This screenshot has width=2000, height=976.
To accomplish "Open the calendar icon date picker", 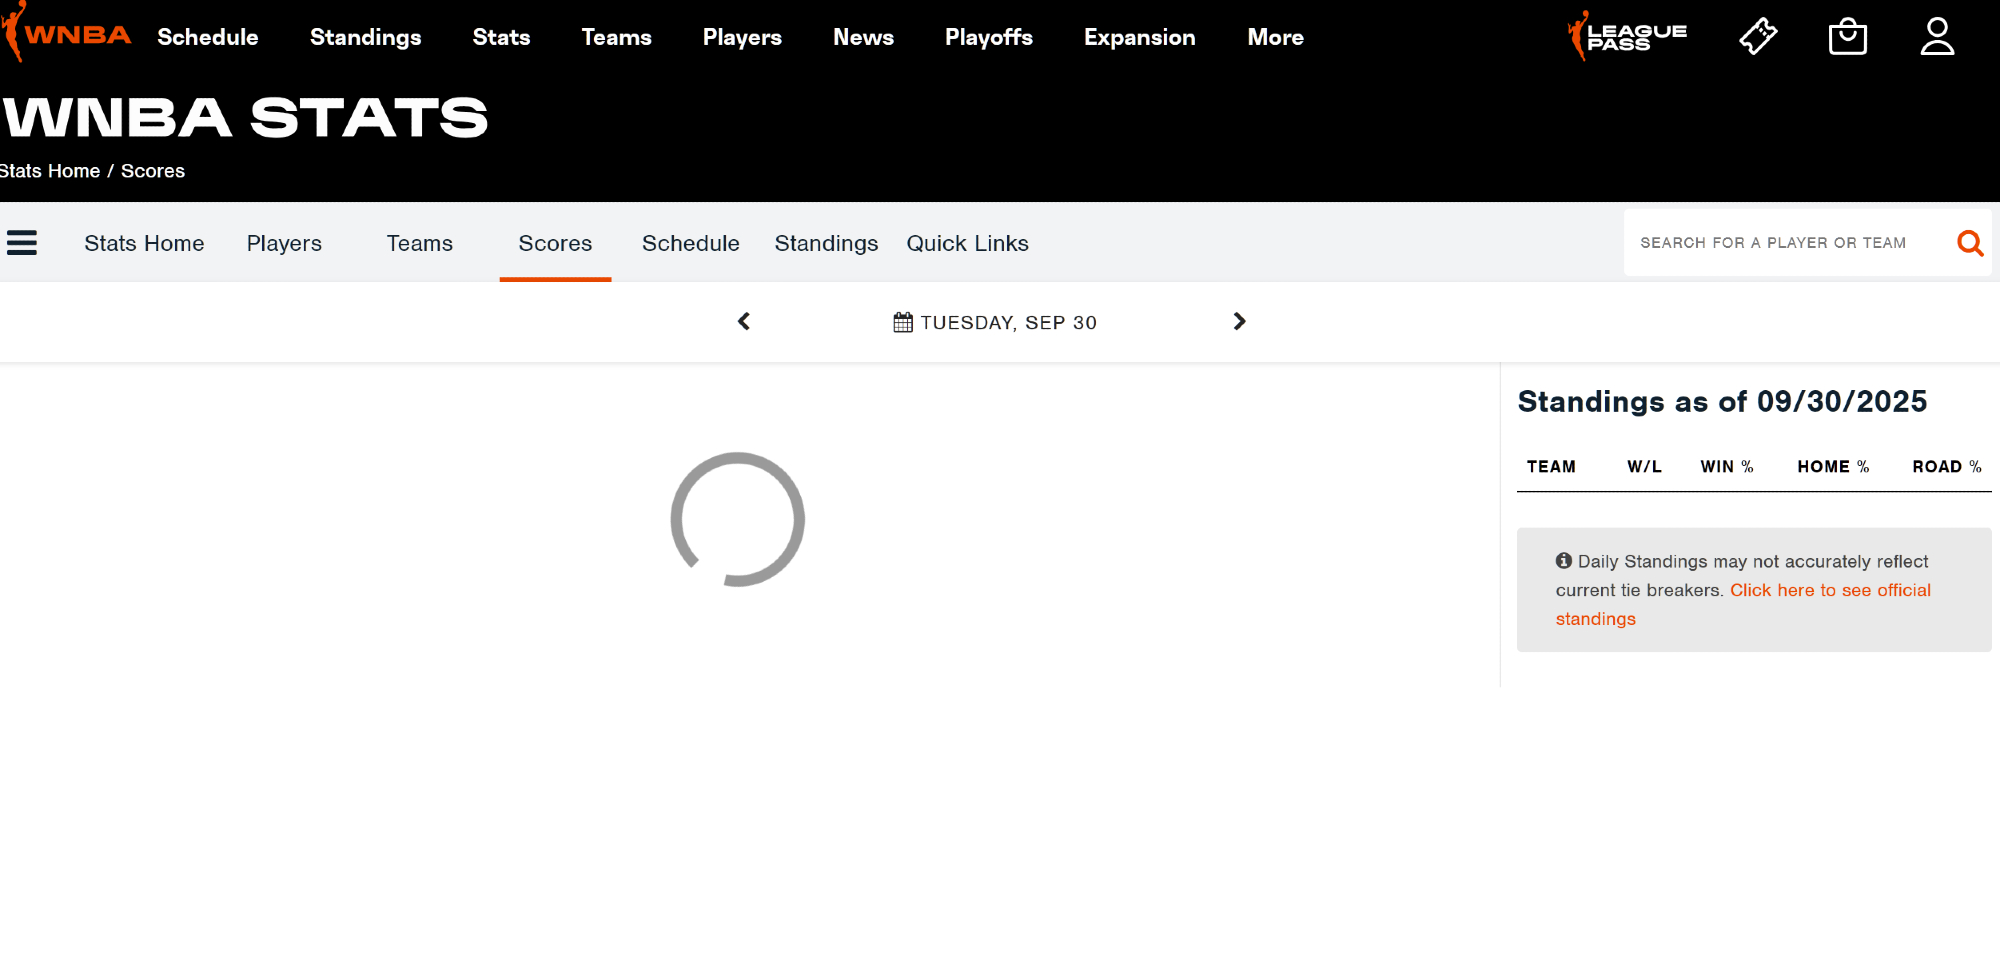I will [x=903, y=322].
